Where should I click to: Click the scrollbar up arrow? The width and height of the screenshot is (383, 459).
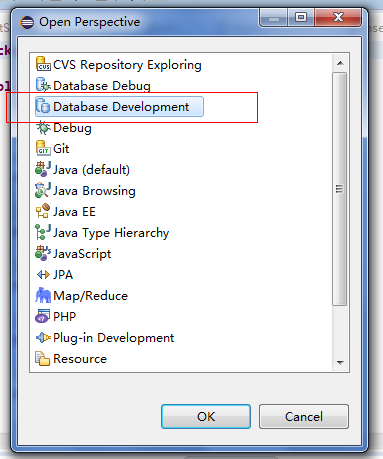(340, 63)
